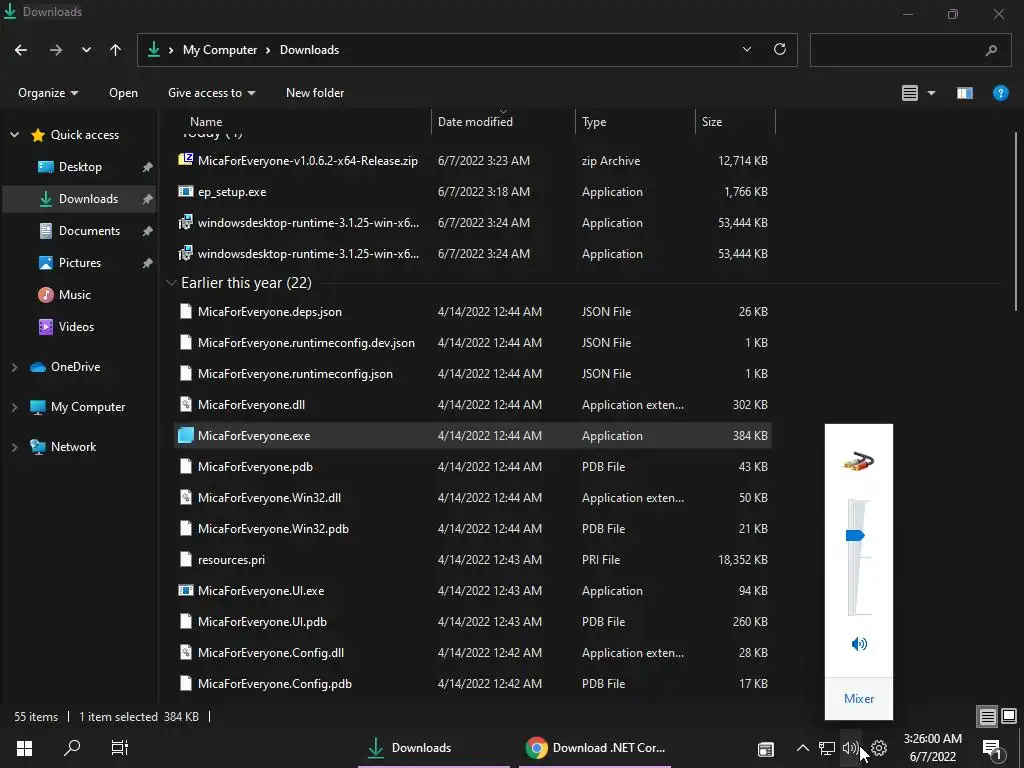Expand the address bar history dropdown

coord(746,50)
